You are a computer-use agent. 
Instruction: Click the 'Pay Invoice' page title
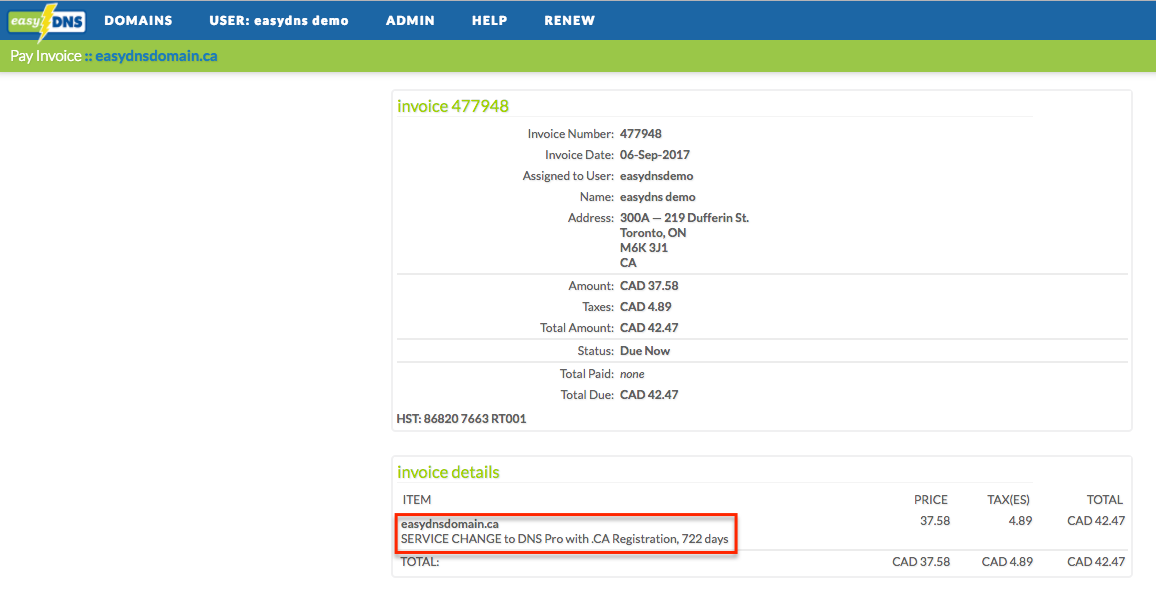46,56
